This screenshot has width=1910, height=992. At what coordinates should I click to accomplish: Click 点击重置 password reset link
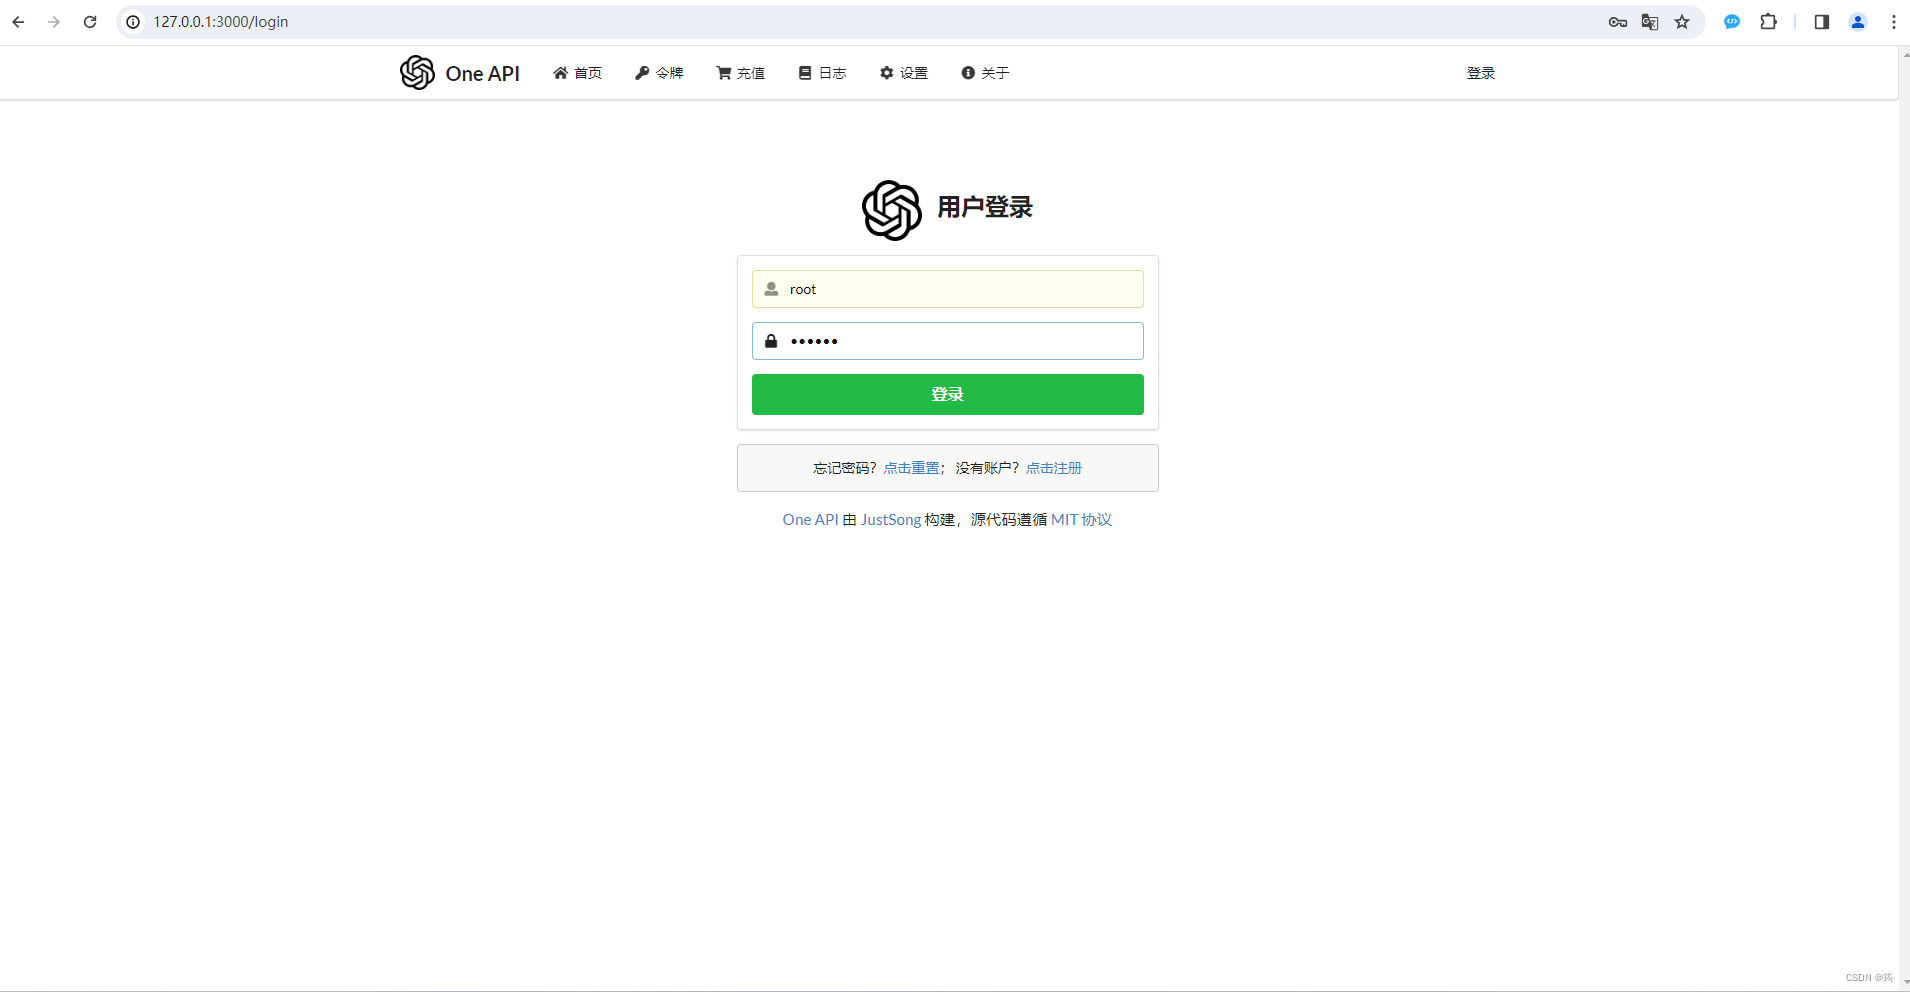(911, 468)
